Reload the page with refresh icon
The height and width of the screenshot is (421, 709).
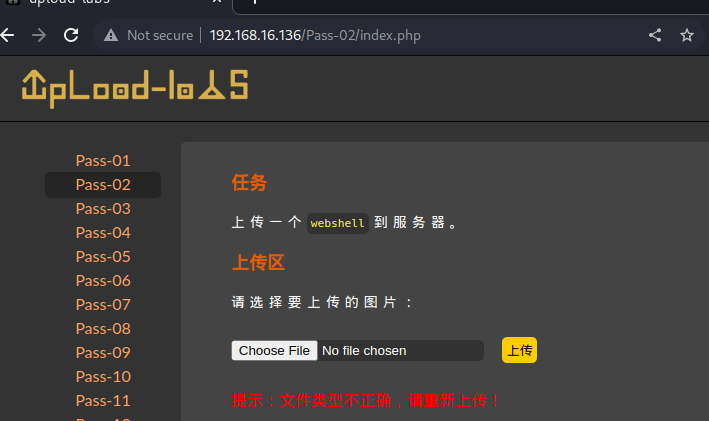tap(71, 35)
